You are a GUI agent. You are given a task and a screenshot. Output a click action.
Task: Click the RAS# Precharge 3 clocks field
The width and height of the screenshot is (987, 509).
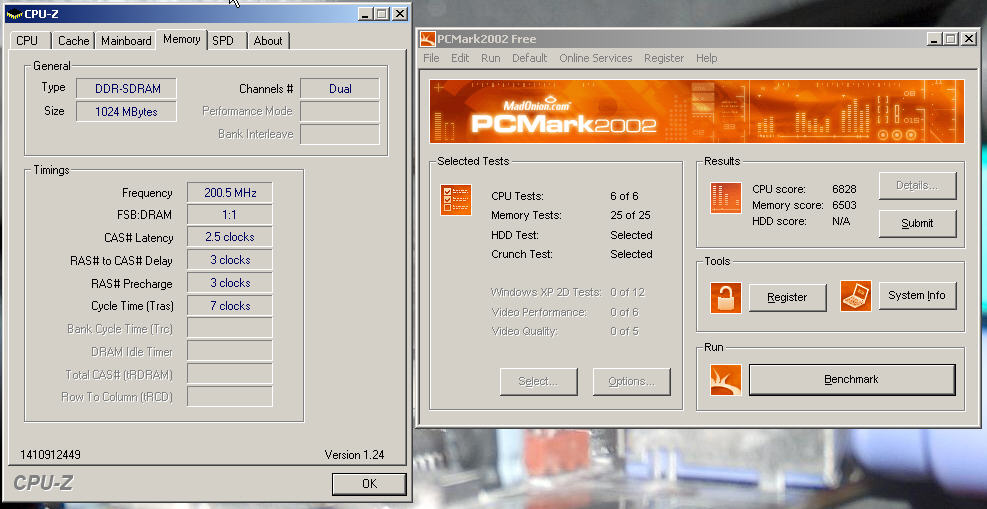230,283
